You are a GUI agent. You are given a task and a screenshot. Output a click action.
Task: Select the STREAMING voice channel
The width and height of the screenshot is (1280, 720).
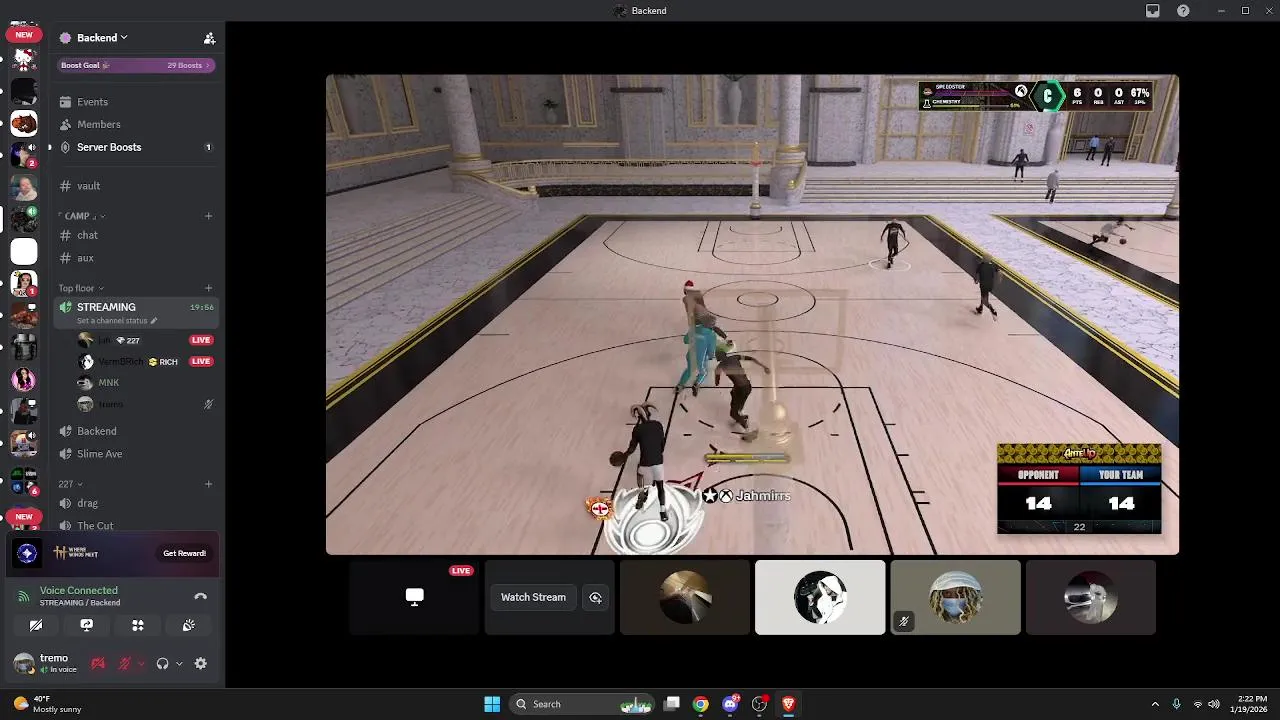point(136,312)
